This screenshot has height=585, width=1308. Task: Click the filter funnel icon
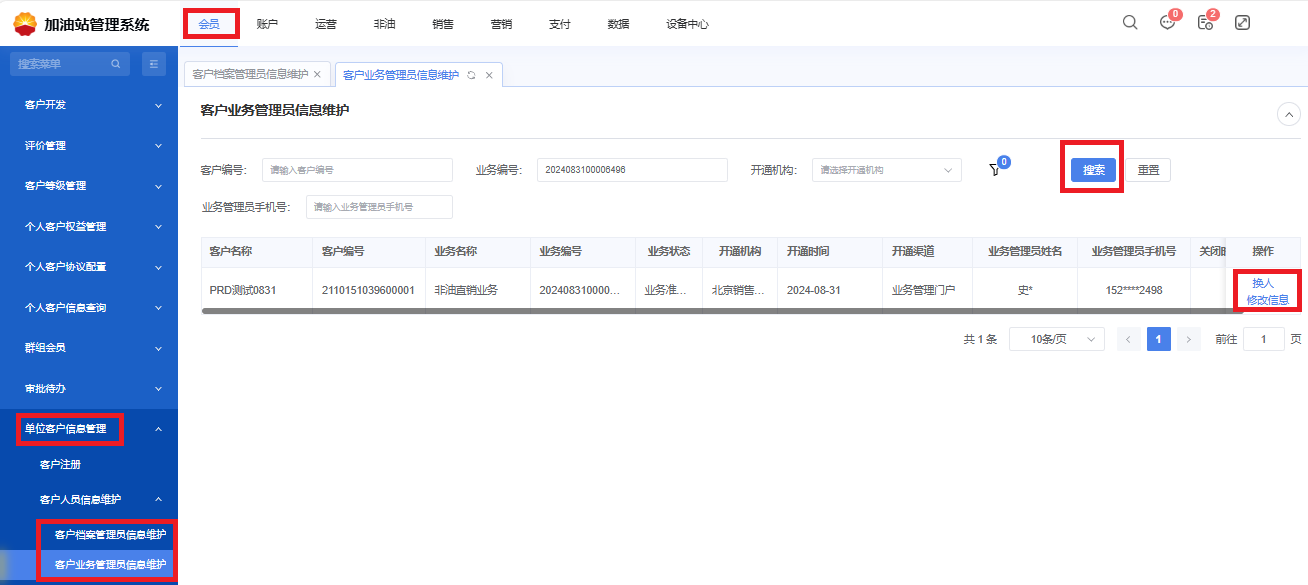(x=994, y=170)
